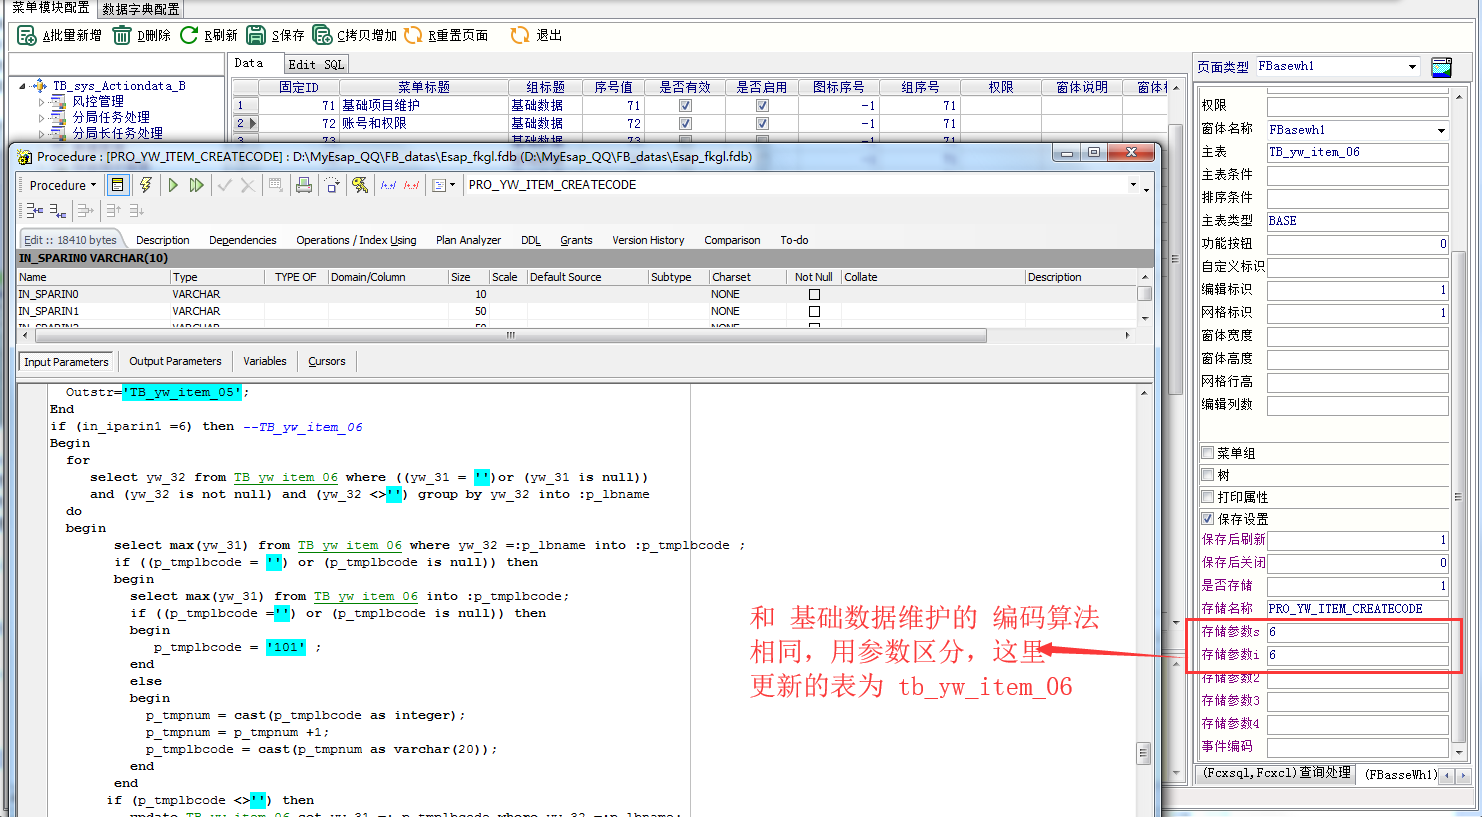Open the Version History tab
Screen dimensions: 1482x817
[x=648, y=240]
